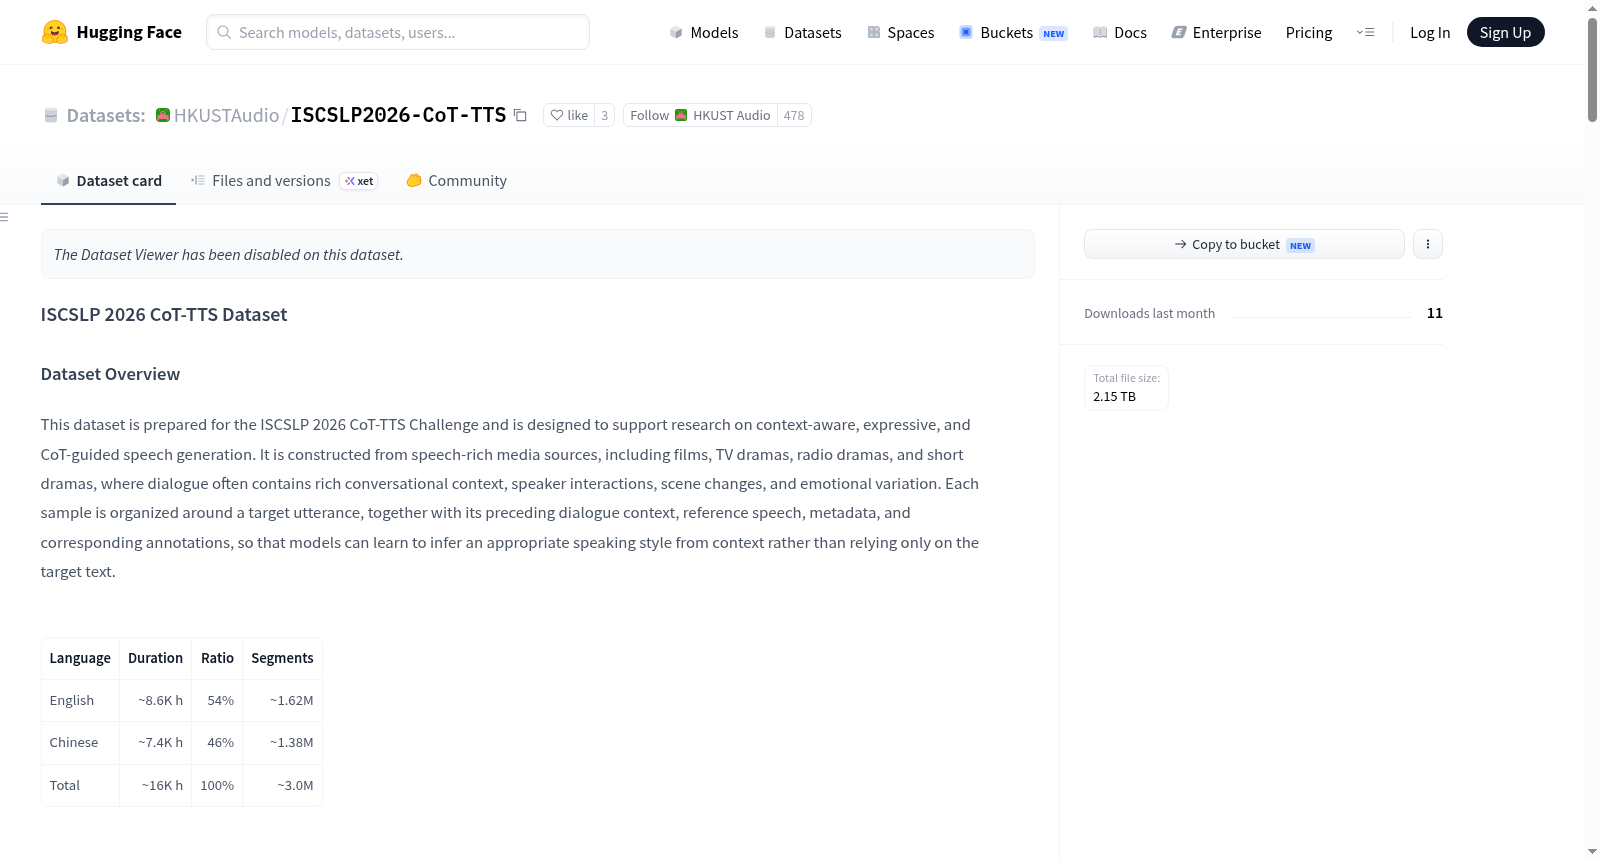Click the dataset stack icon before 'Datasets:'
The width and height of the screenshot is (1600, 861).
tap(51, 116)
